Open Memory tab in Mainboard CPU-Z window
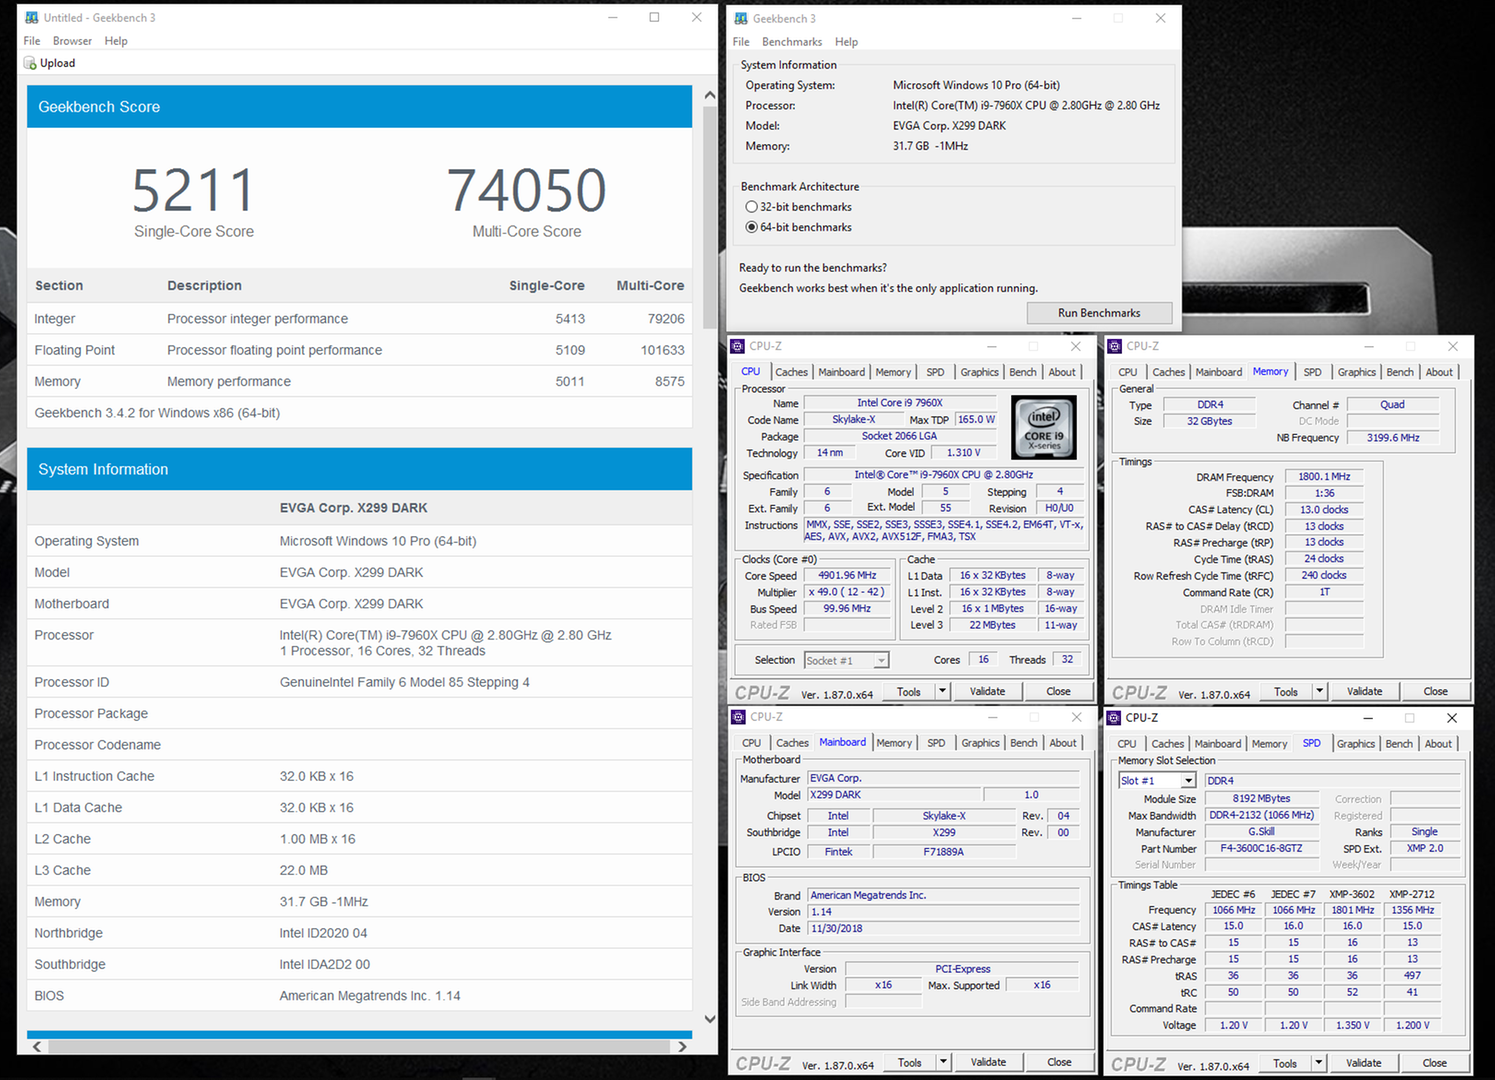 pyautogui.click(x=894, y=743)
